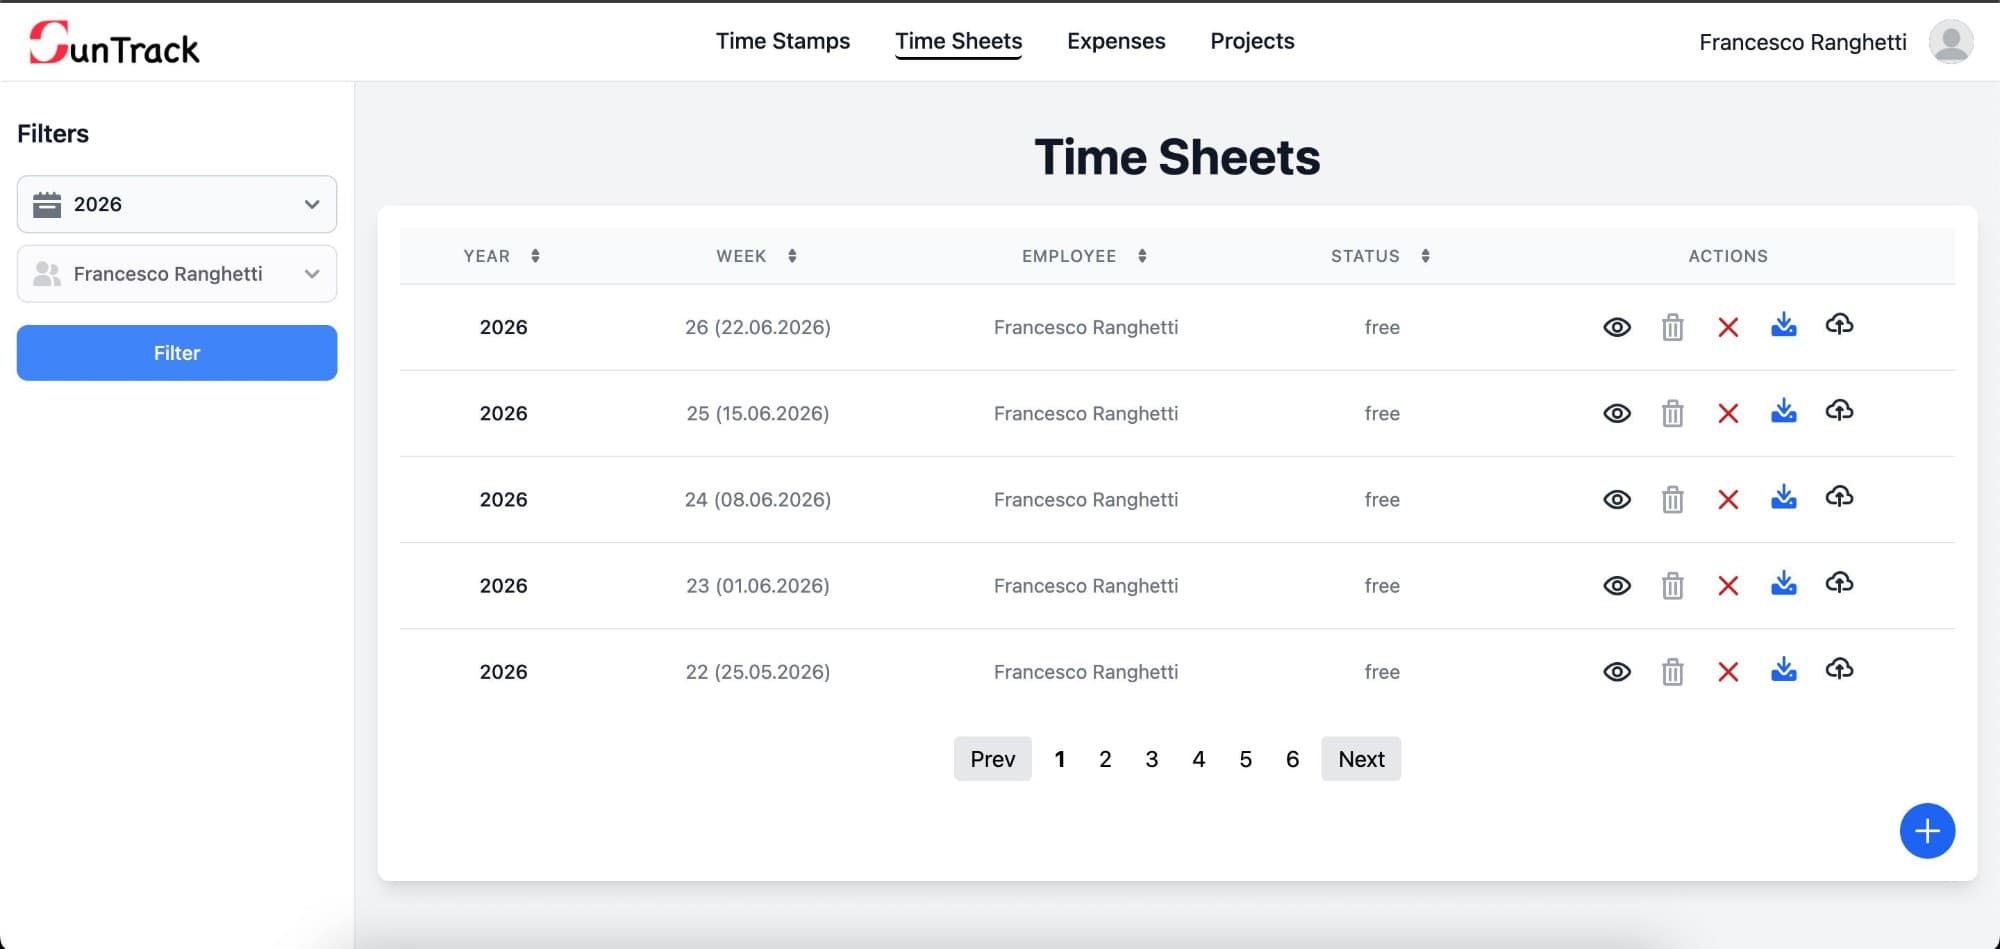Jump to page 6
2000x949 pixels.
click(1292, 759)
